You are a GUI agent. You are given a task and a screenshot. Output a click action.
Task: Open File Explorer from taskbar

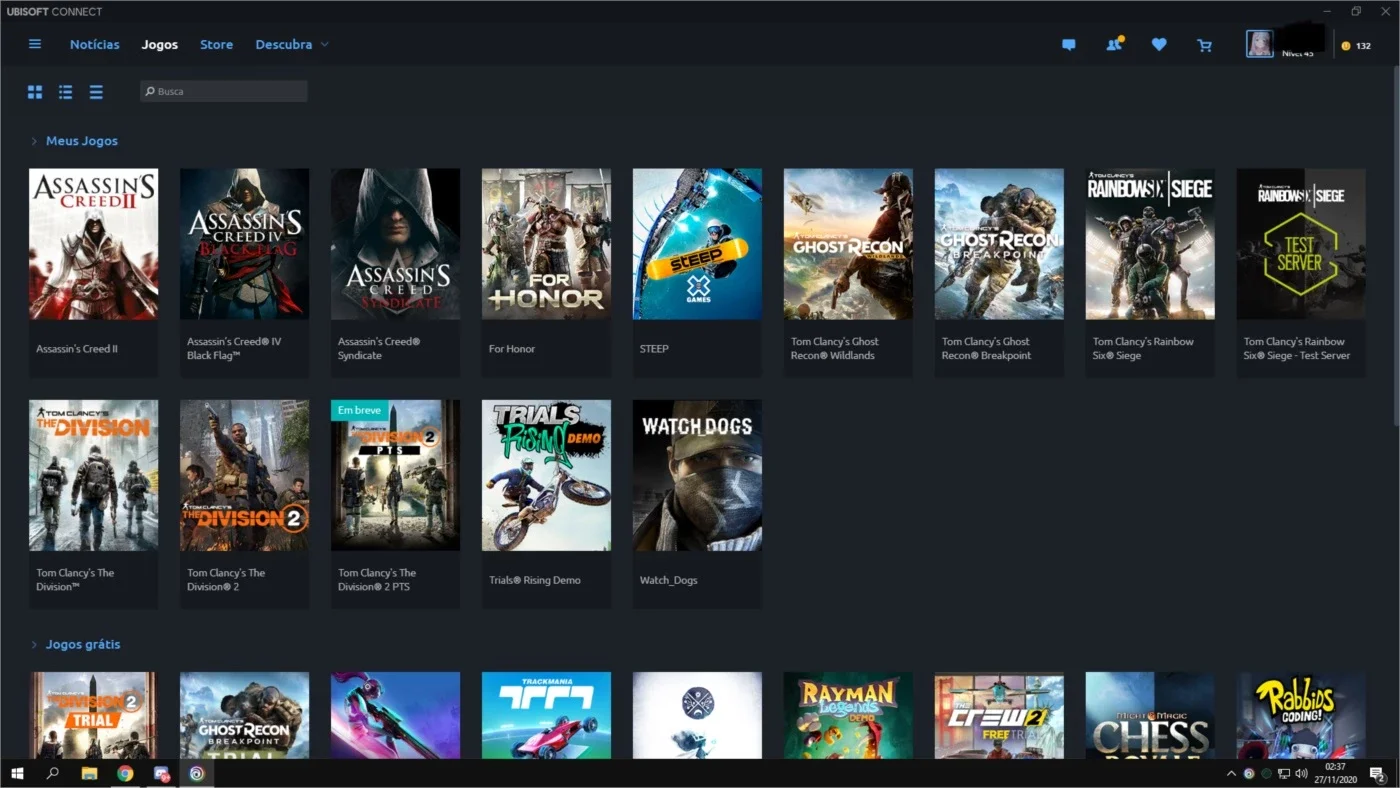89,773
